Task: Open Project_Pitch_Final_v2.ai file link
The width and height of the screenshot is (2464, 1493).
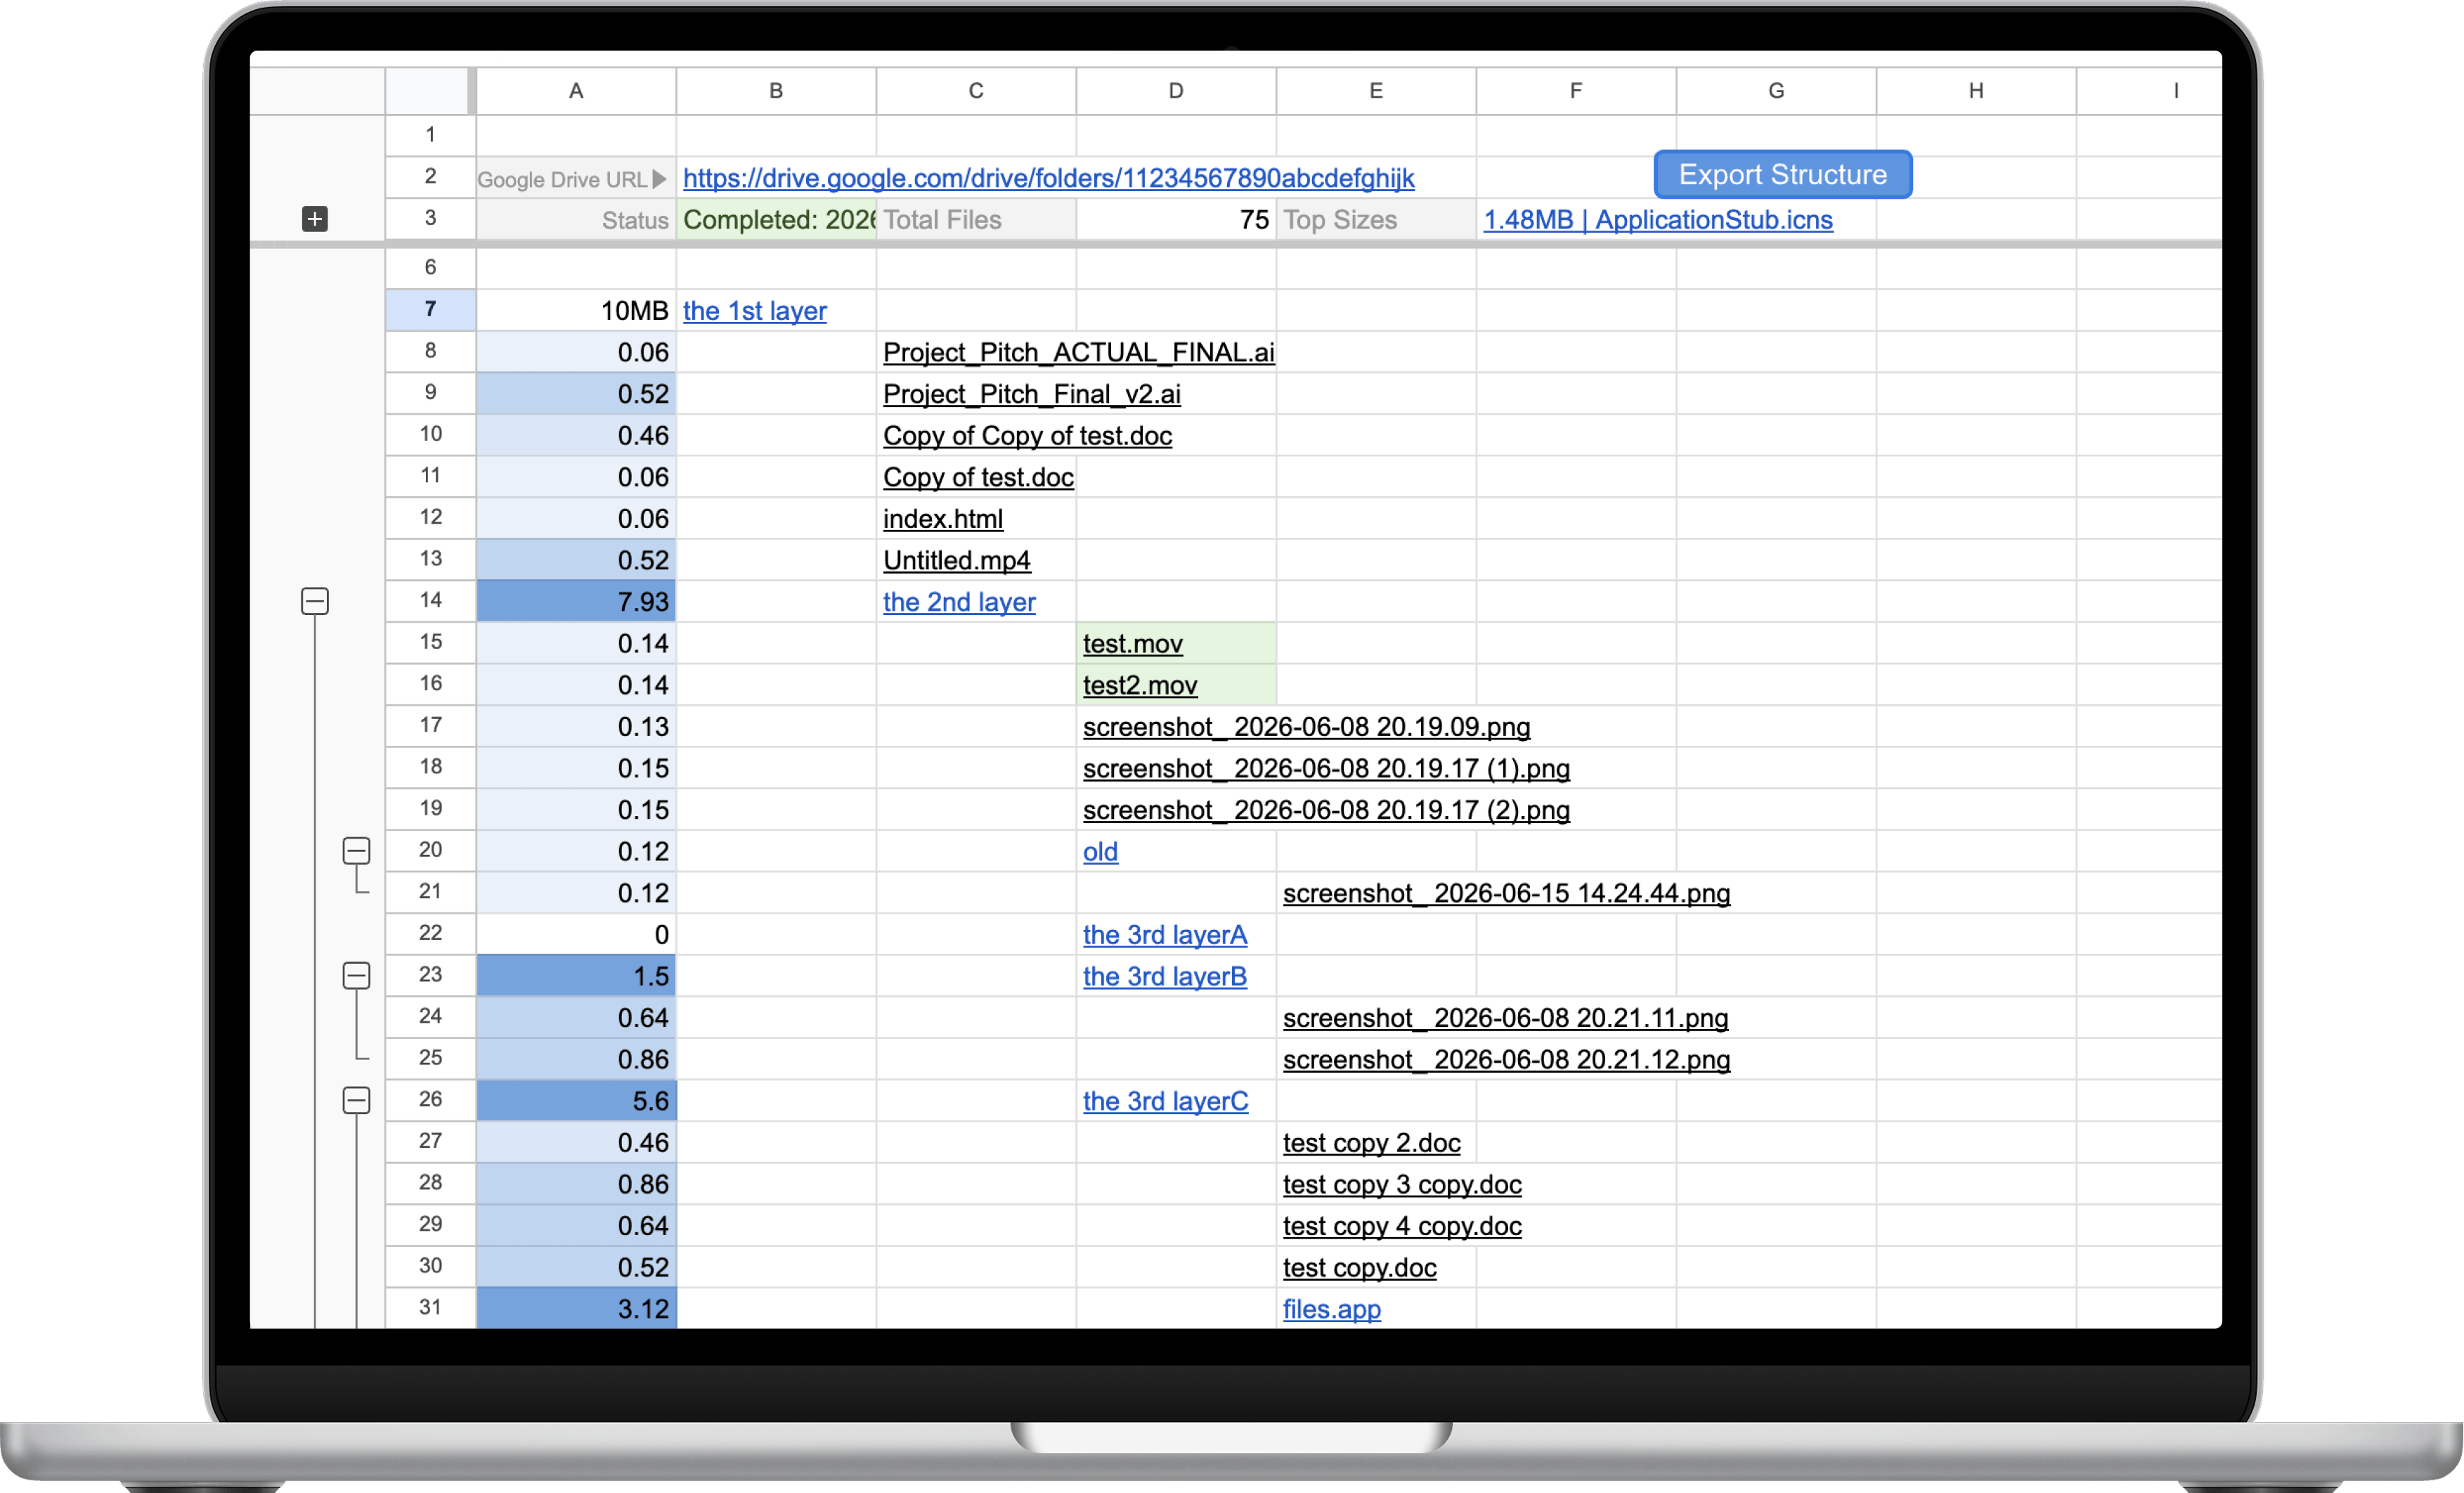Action: 1031,395
